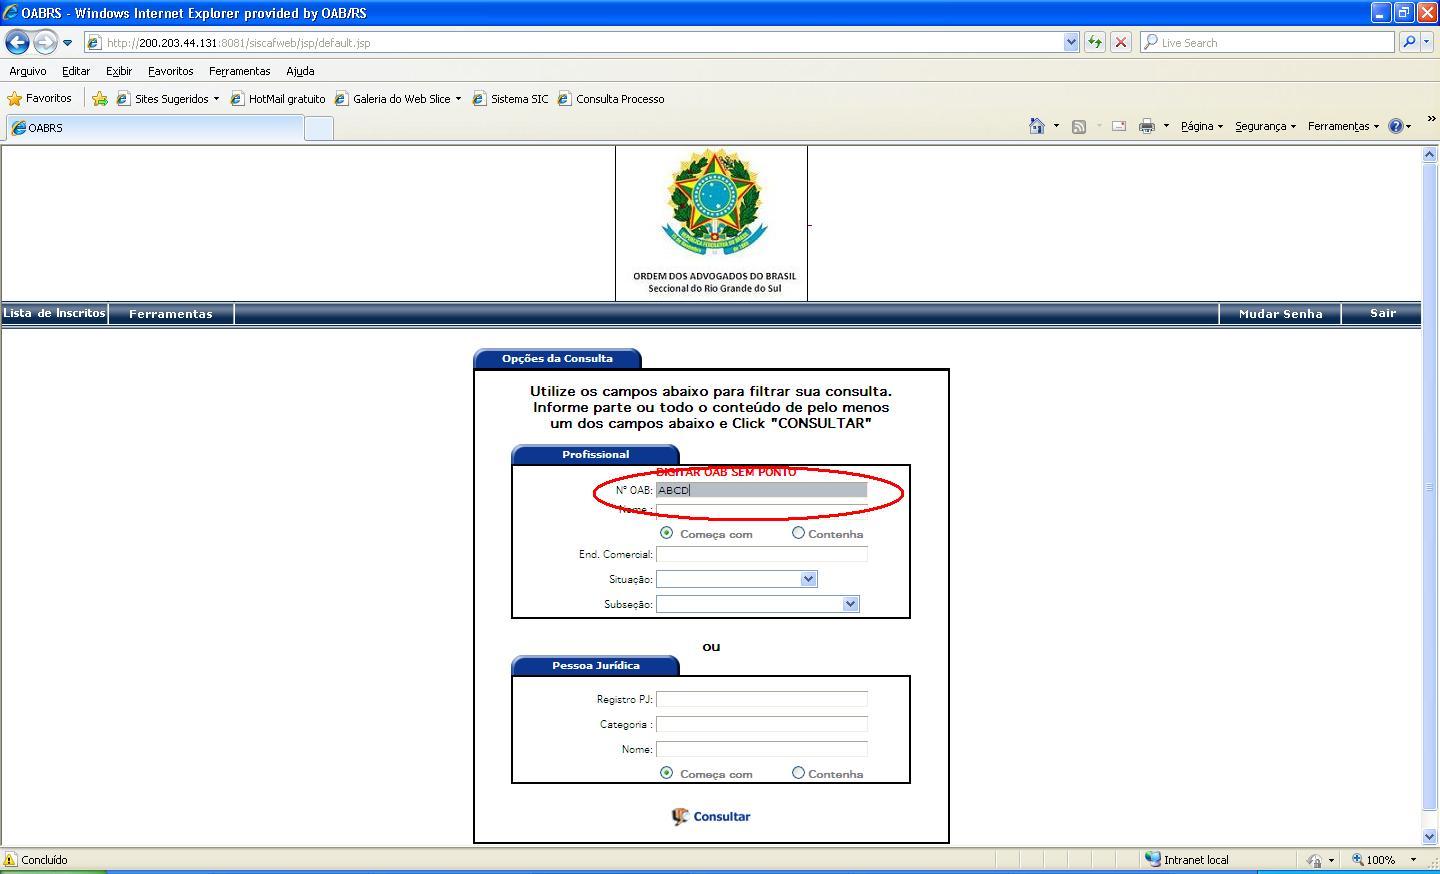Click the page scrollbar up arrow
This screenshot has height=874, width=1440.
click(1429, 154)
